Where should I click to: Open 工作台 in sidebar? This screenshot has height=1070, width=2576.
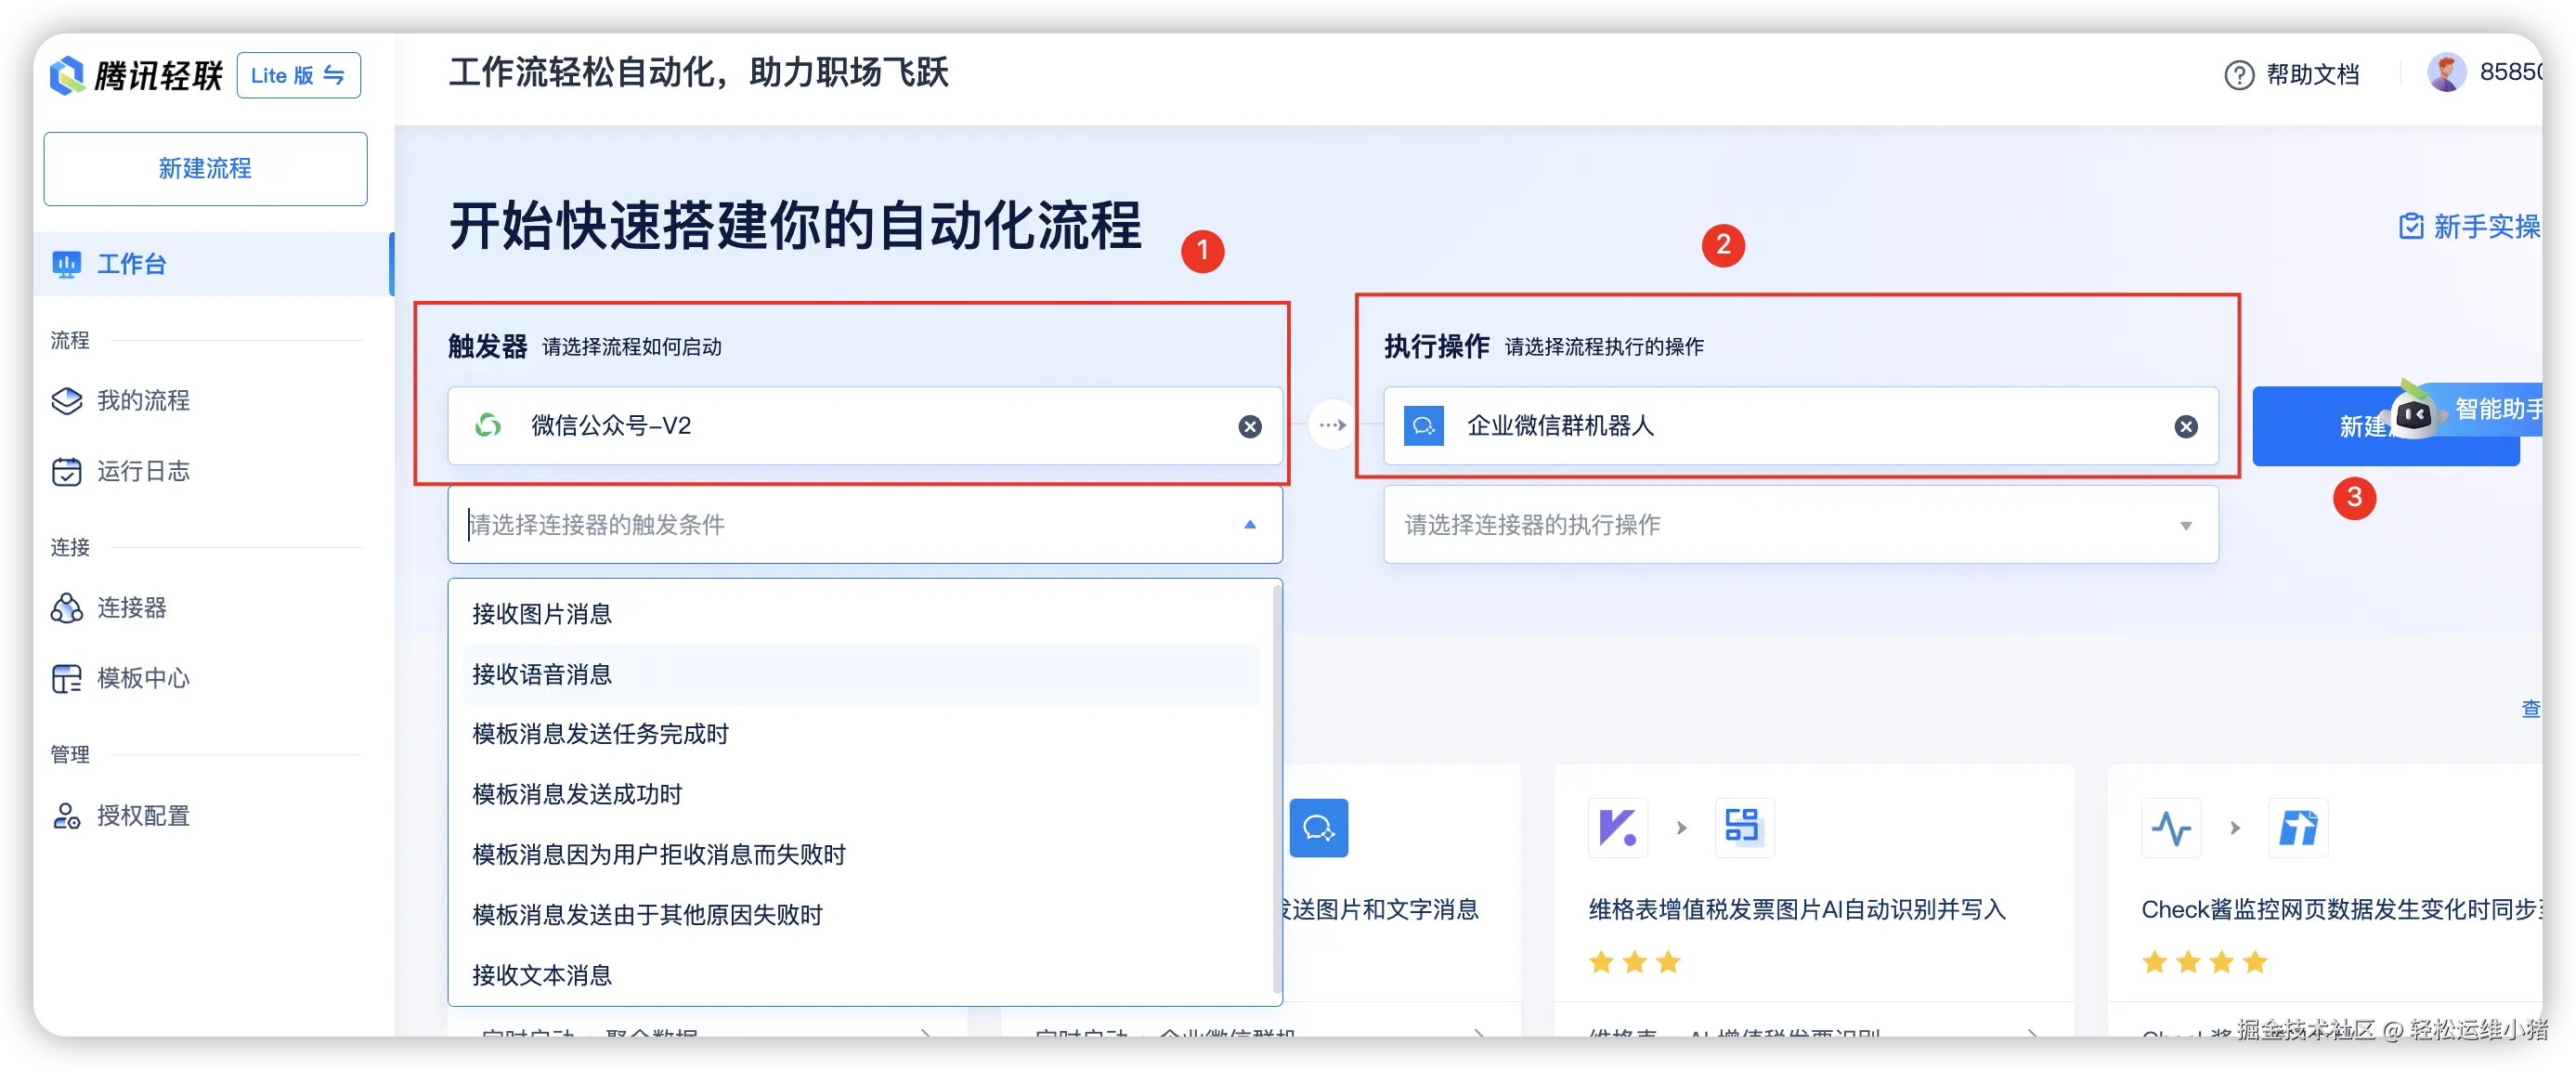coord(131,264)
